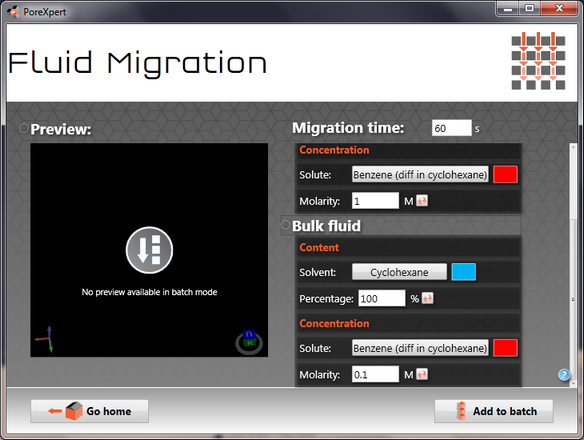Click the Percentage label
This screenshot has height=440, width=584.
click(x=327, y=299)
